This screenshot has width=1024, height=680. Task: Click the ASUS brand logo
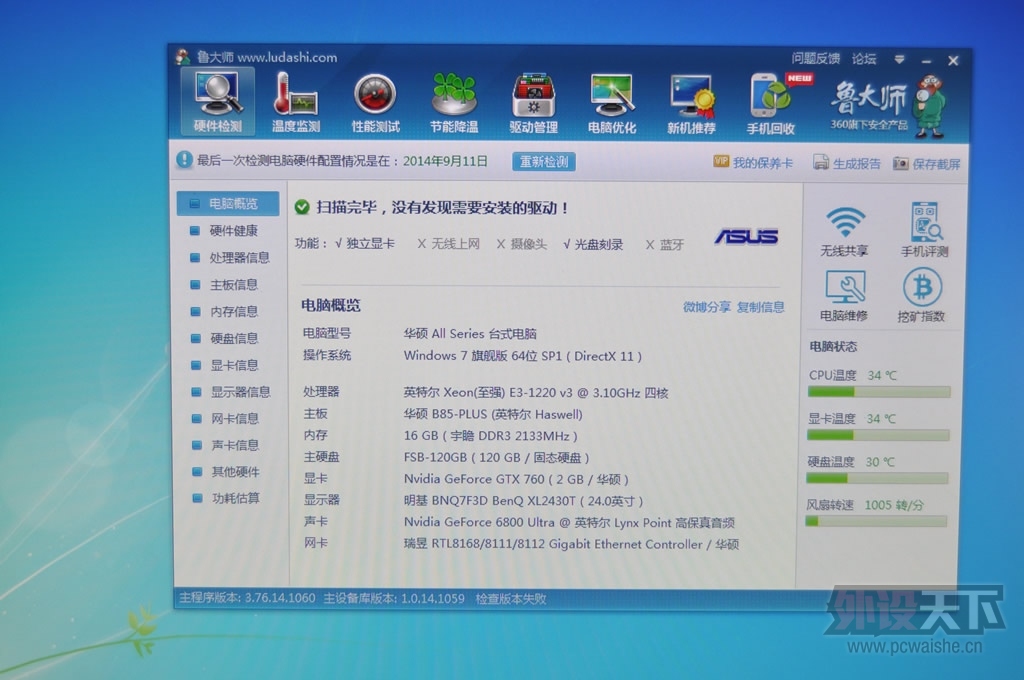pos(746,236)
